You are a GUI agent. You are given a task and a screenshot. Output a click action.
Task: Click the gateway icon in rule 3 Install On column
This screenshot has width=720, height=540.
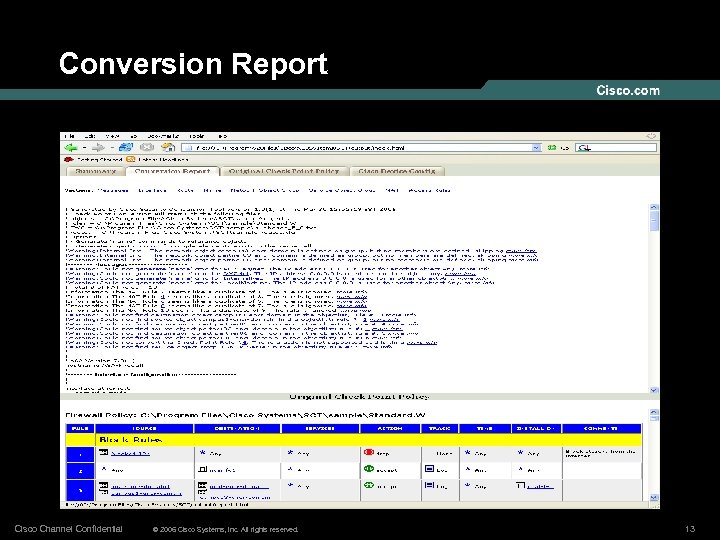tap(520, 485)
